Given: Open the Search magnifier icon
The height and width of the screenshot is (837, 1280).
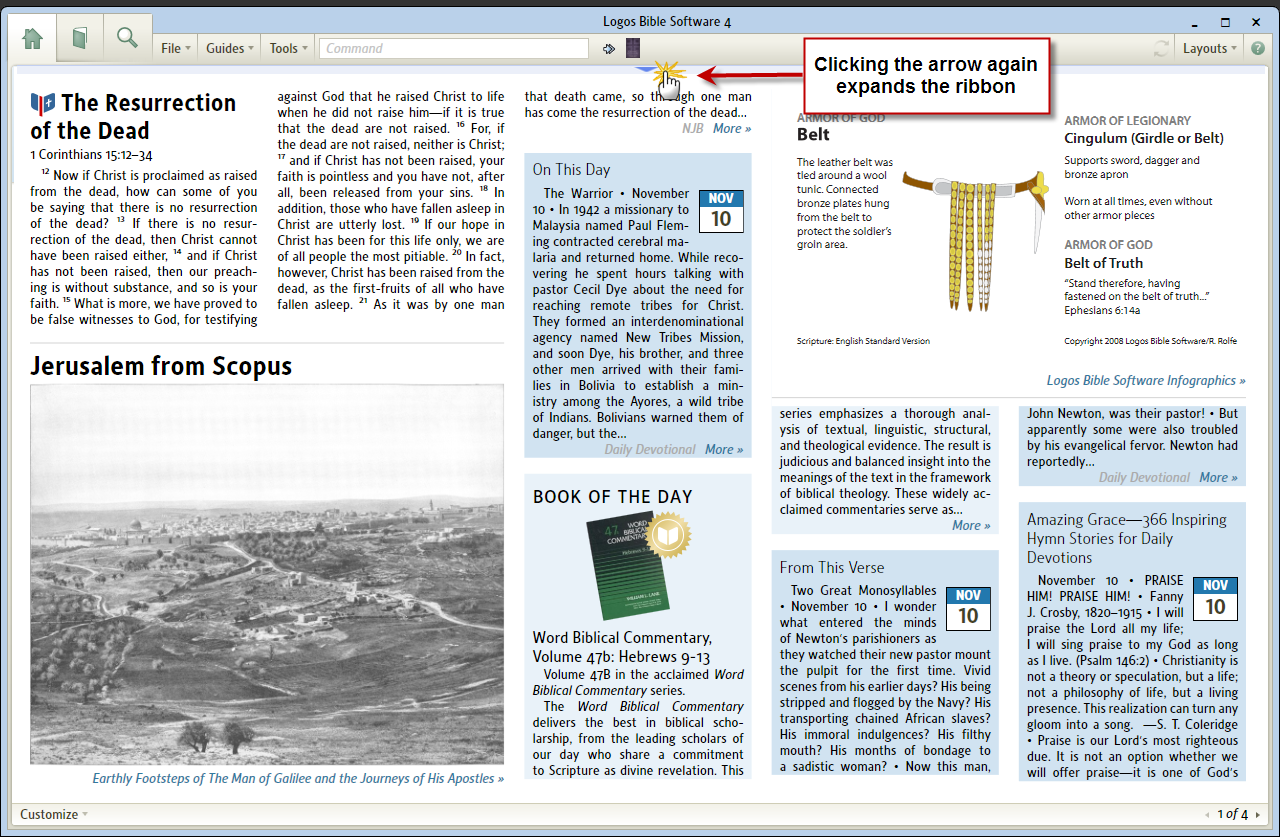Looking at the screenshot, I should pos(127,38).
